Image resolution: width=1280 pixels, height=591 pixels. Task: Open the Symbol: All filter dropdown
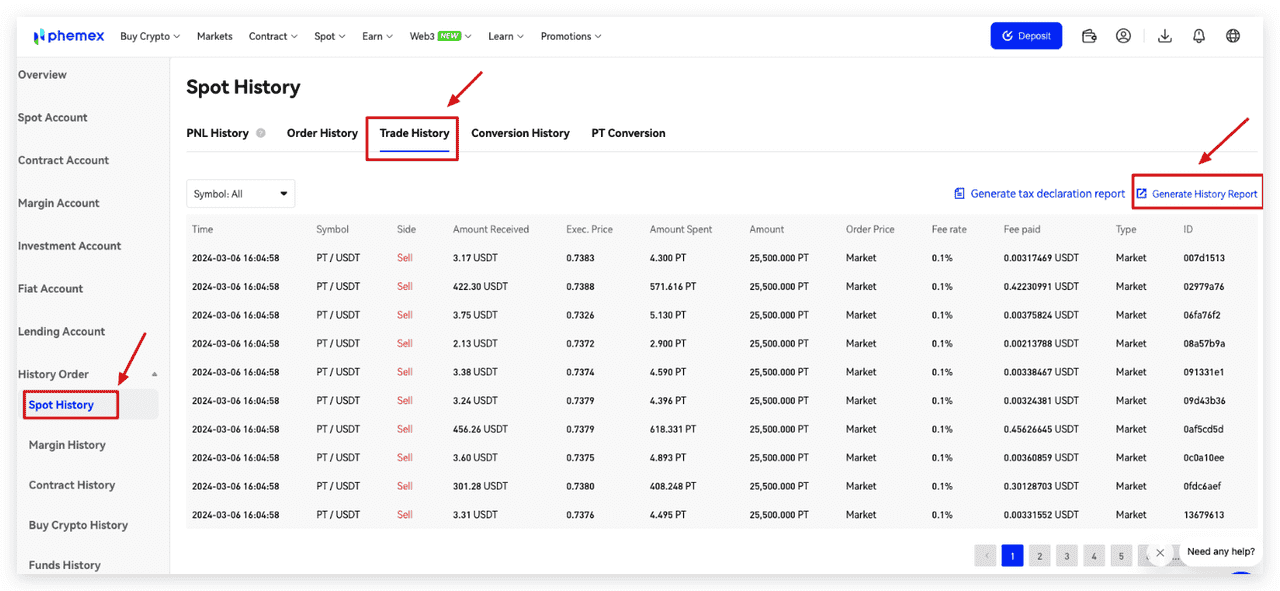240,194
